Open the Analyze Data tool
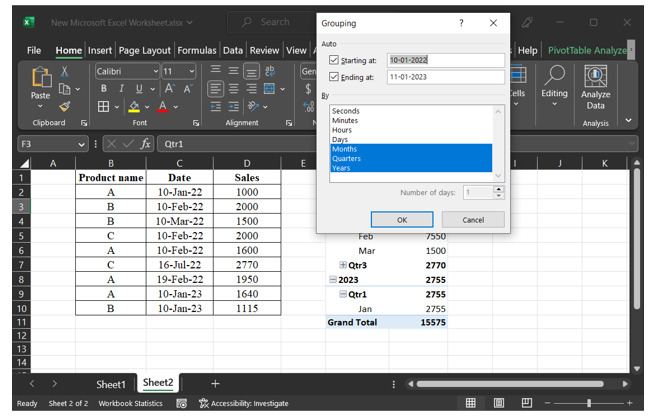The image size is (648, 419). pyautogui.click(x=596, y=86)
